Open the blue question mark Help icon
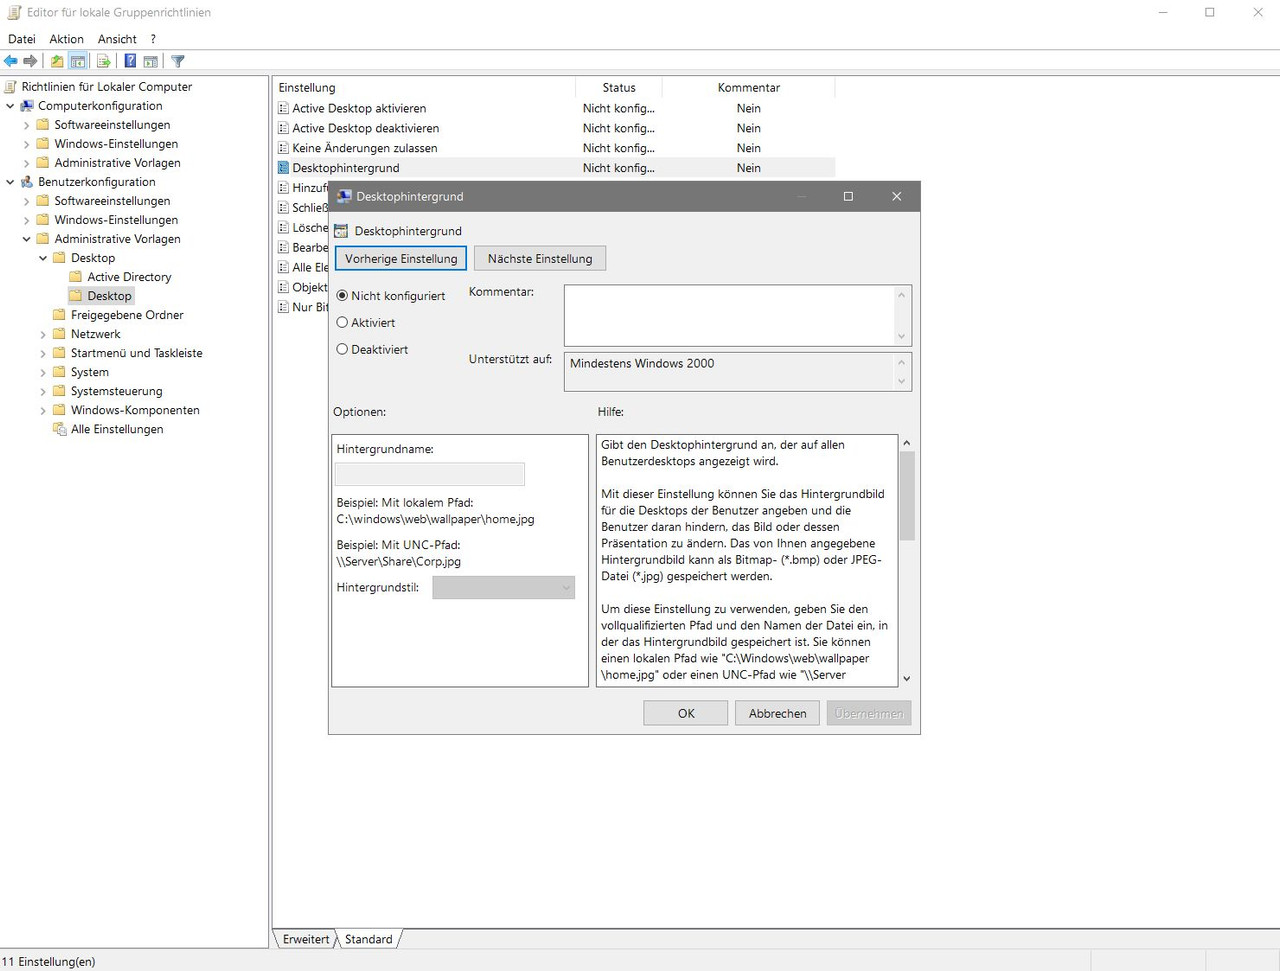 click(x=130, y=61)
